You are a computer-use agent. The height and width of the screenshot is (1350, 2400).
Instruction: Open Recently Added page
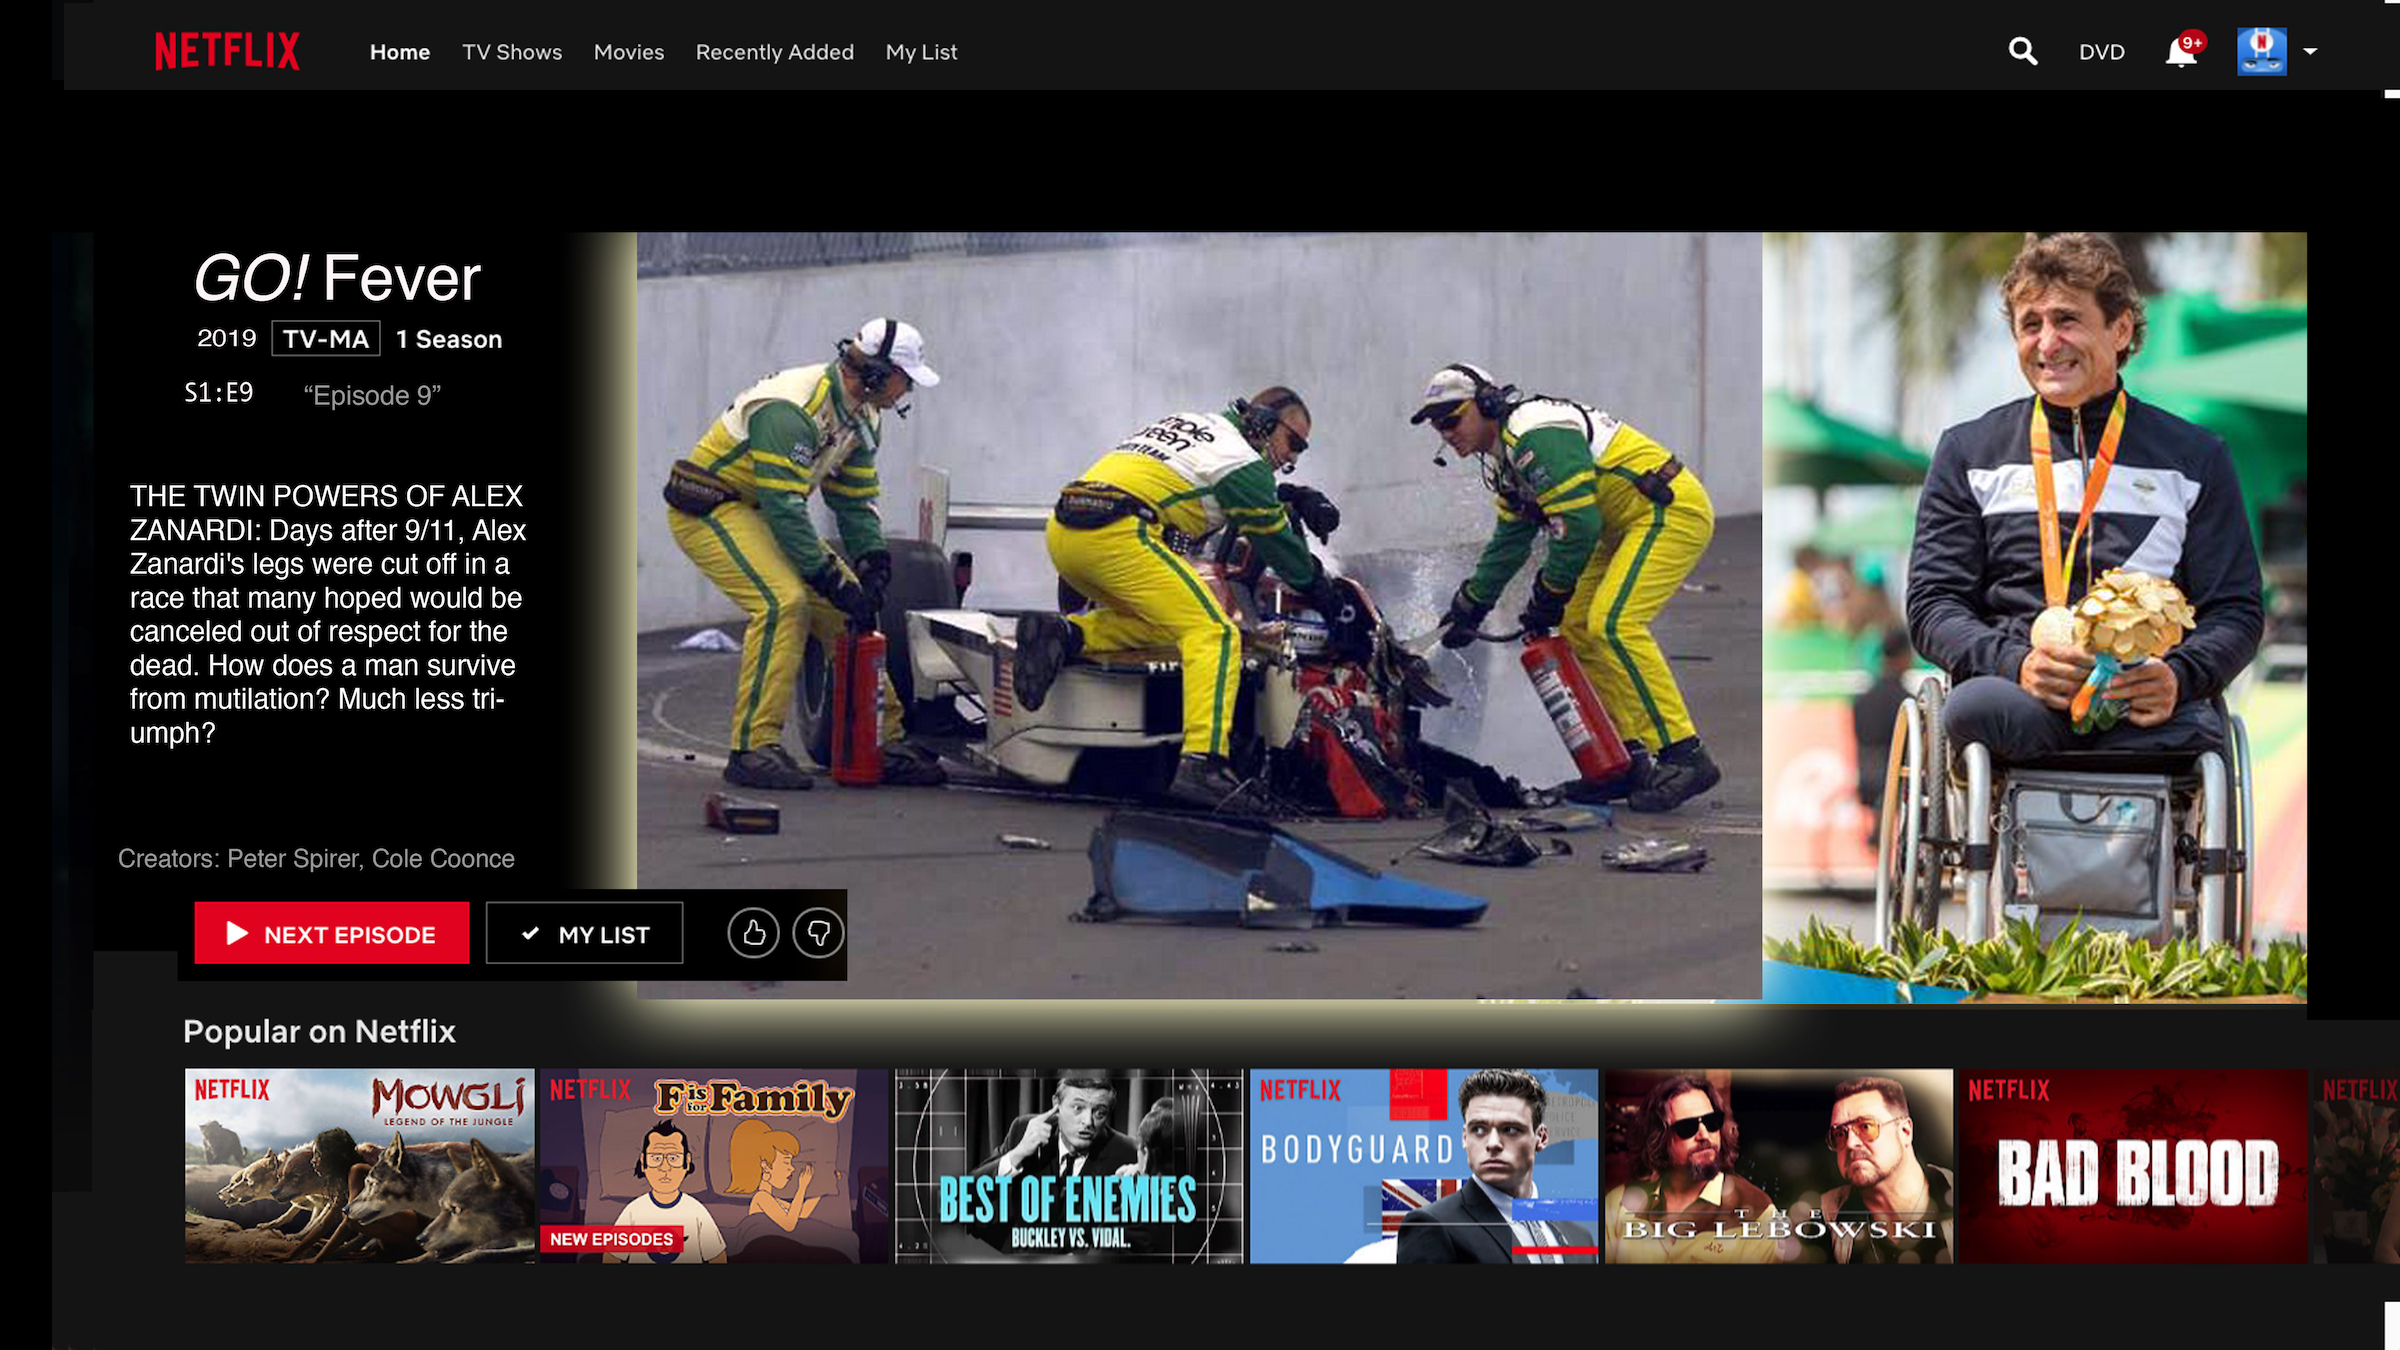pyautogui.click(x=774, y=52)
